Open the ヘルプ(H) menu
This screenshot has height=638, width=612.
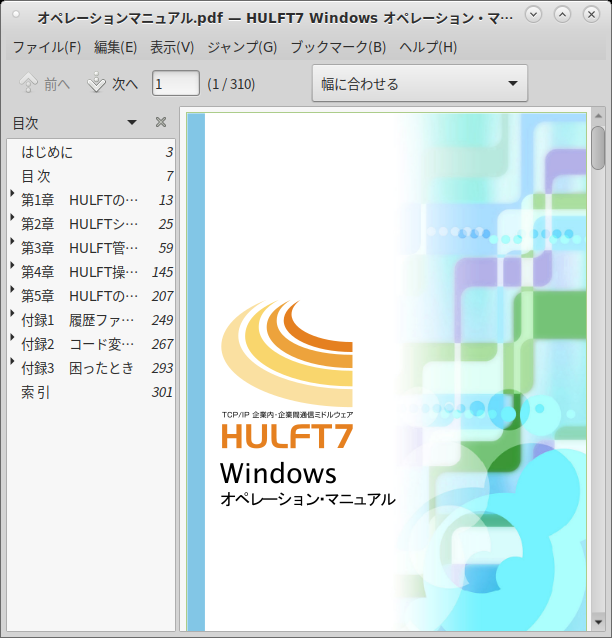coord(428,47)
